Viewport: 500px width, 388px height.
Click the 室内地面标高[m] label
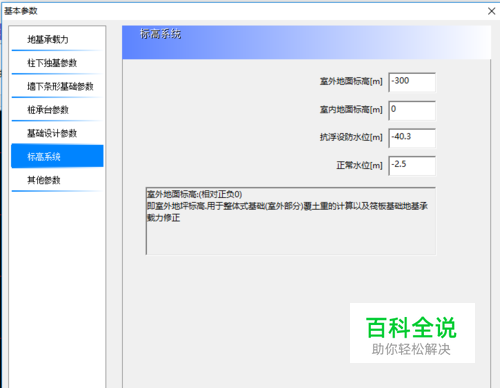pyautogui.click(x=351, y=109)
